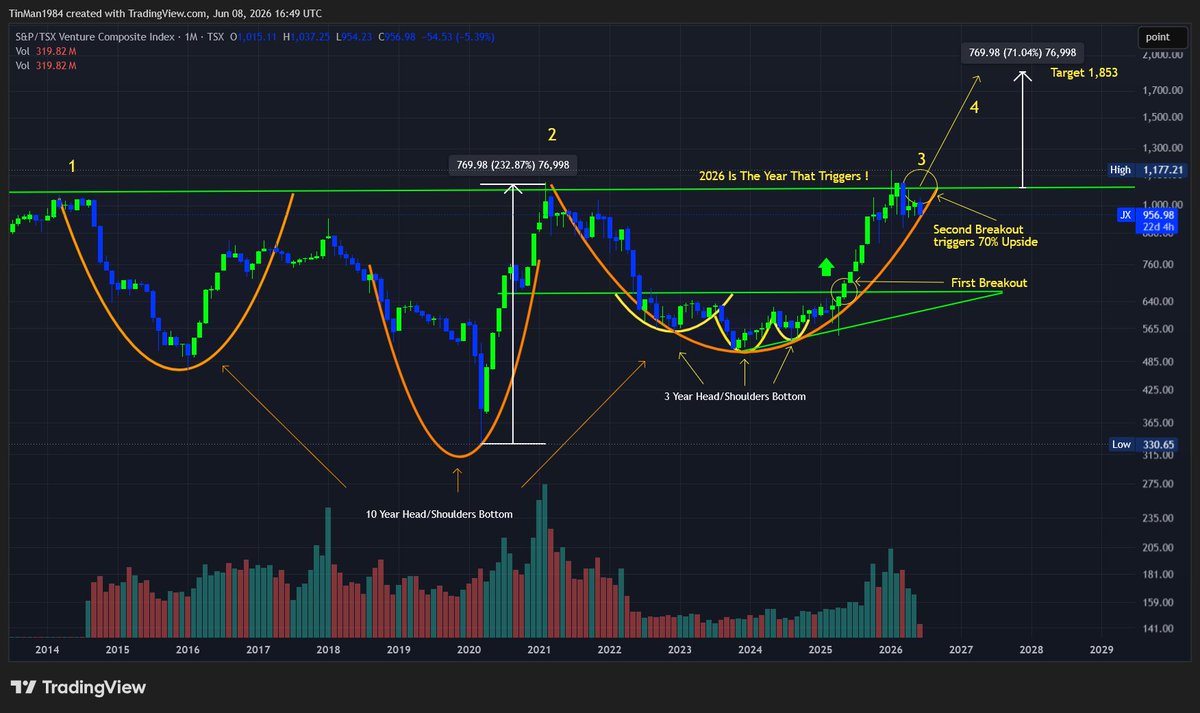Click 2020 on the time axis

[x=469, y=649]
